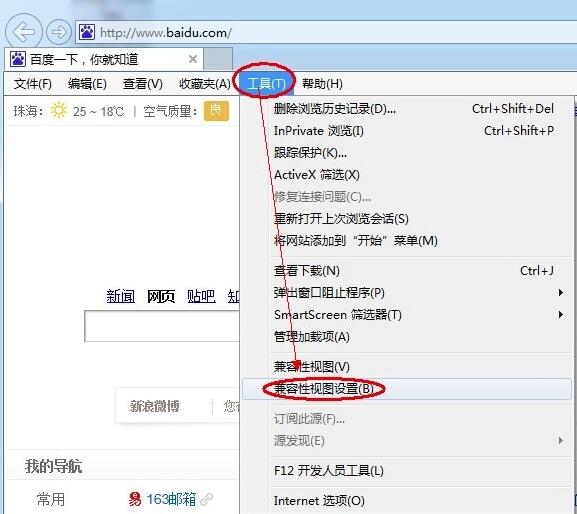Click the browser Back arrow button
Image resolution: width=577 pixels, height=514 pixels.
(x=24, y=32)
